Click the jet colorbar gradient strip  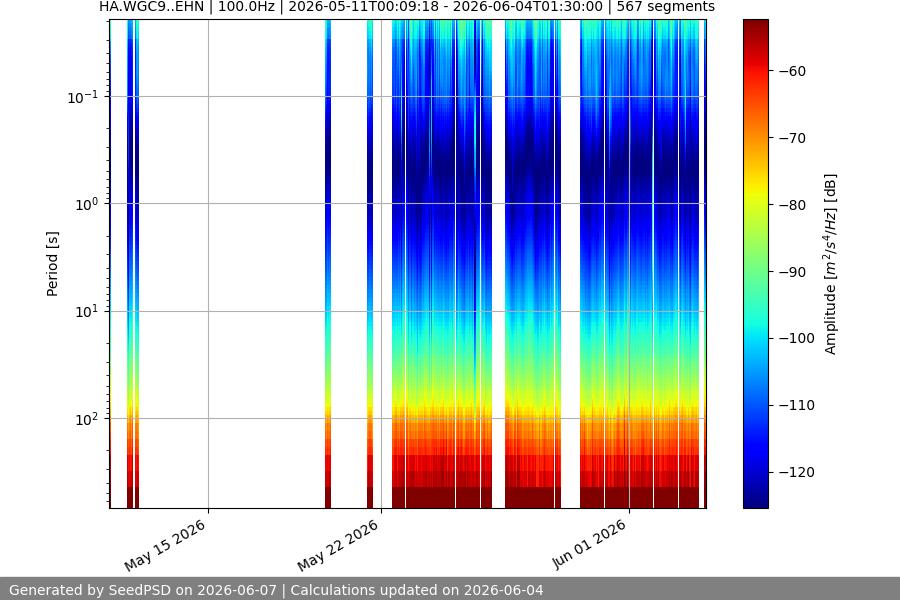[x=755, y=264]
